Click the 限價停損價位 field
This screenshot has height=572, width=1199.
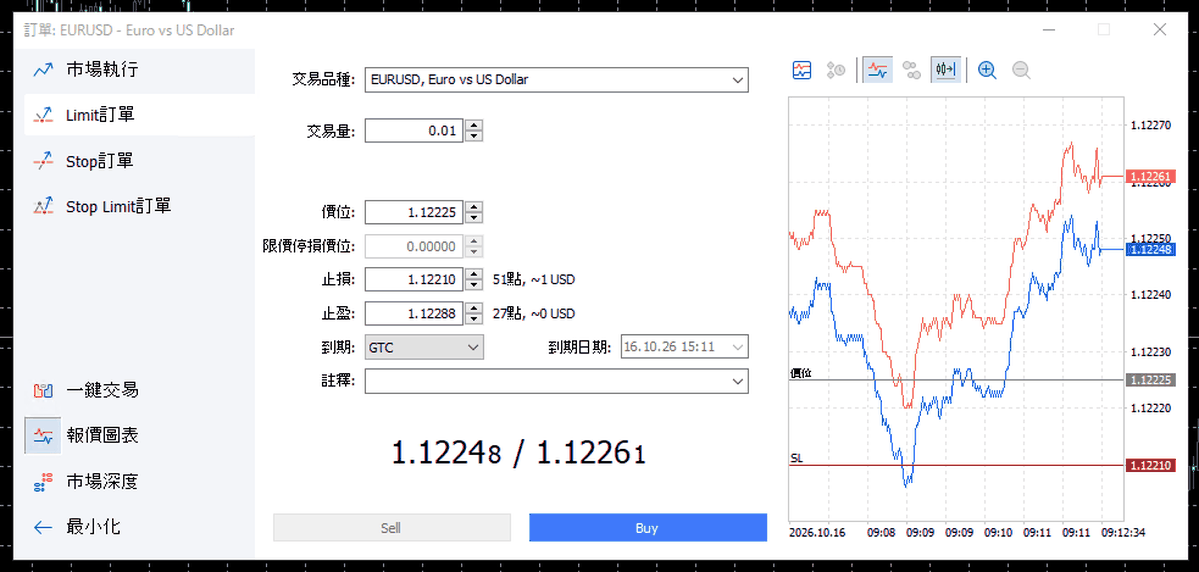pos(414,246)
